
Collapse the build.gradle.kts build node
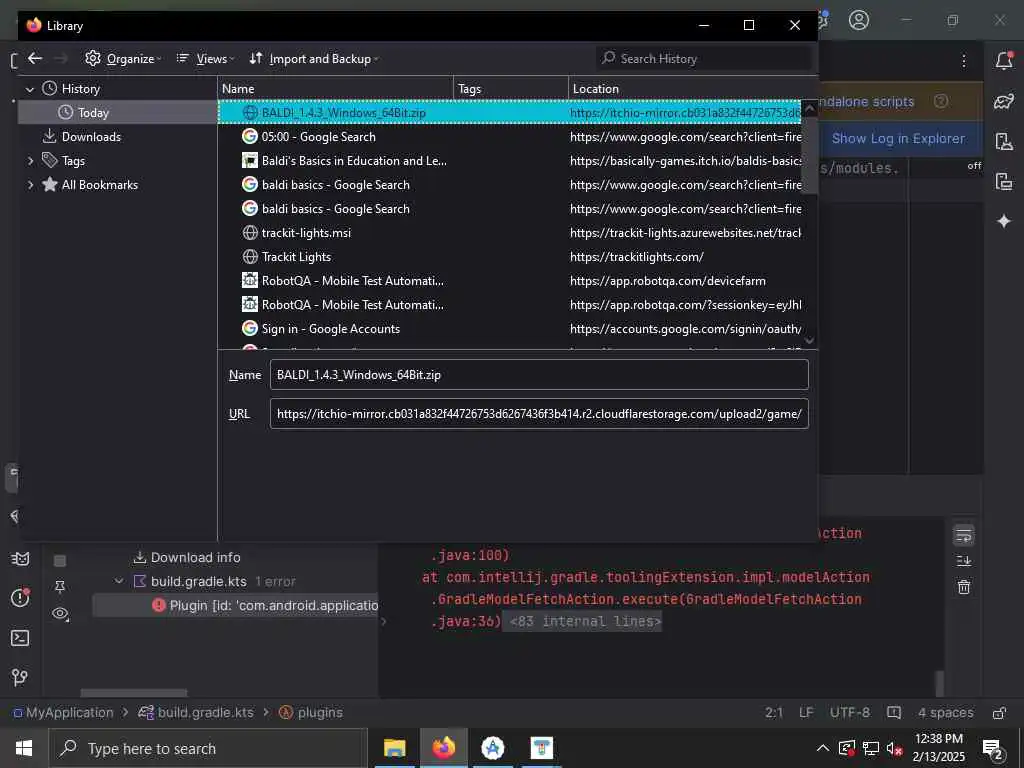pyautogui.click(x=119, y=581)
